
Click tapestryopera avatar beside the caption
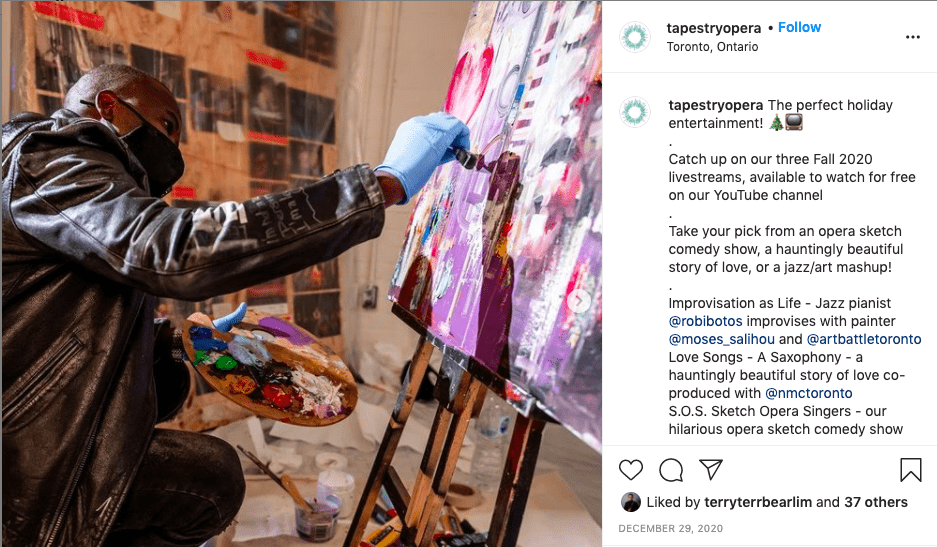635,112
